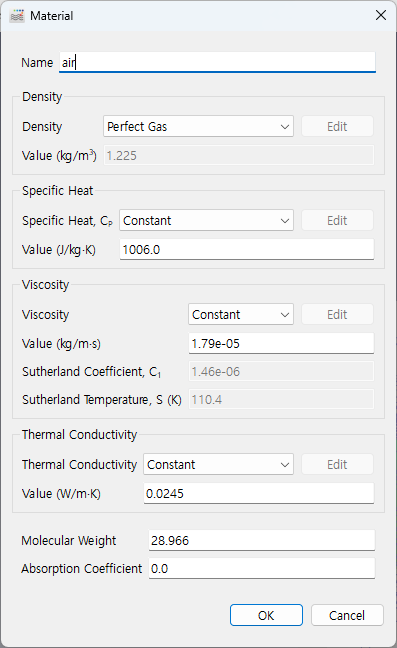This screenshot has width=397, height=648.
Task: Click the Cancel button
Action: point(347,615)
